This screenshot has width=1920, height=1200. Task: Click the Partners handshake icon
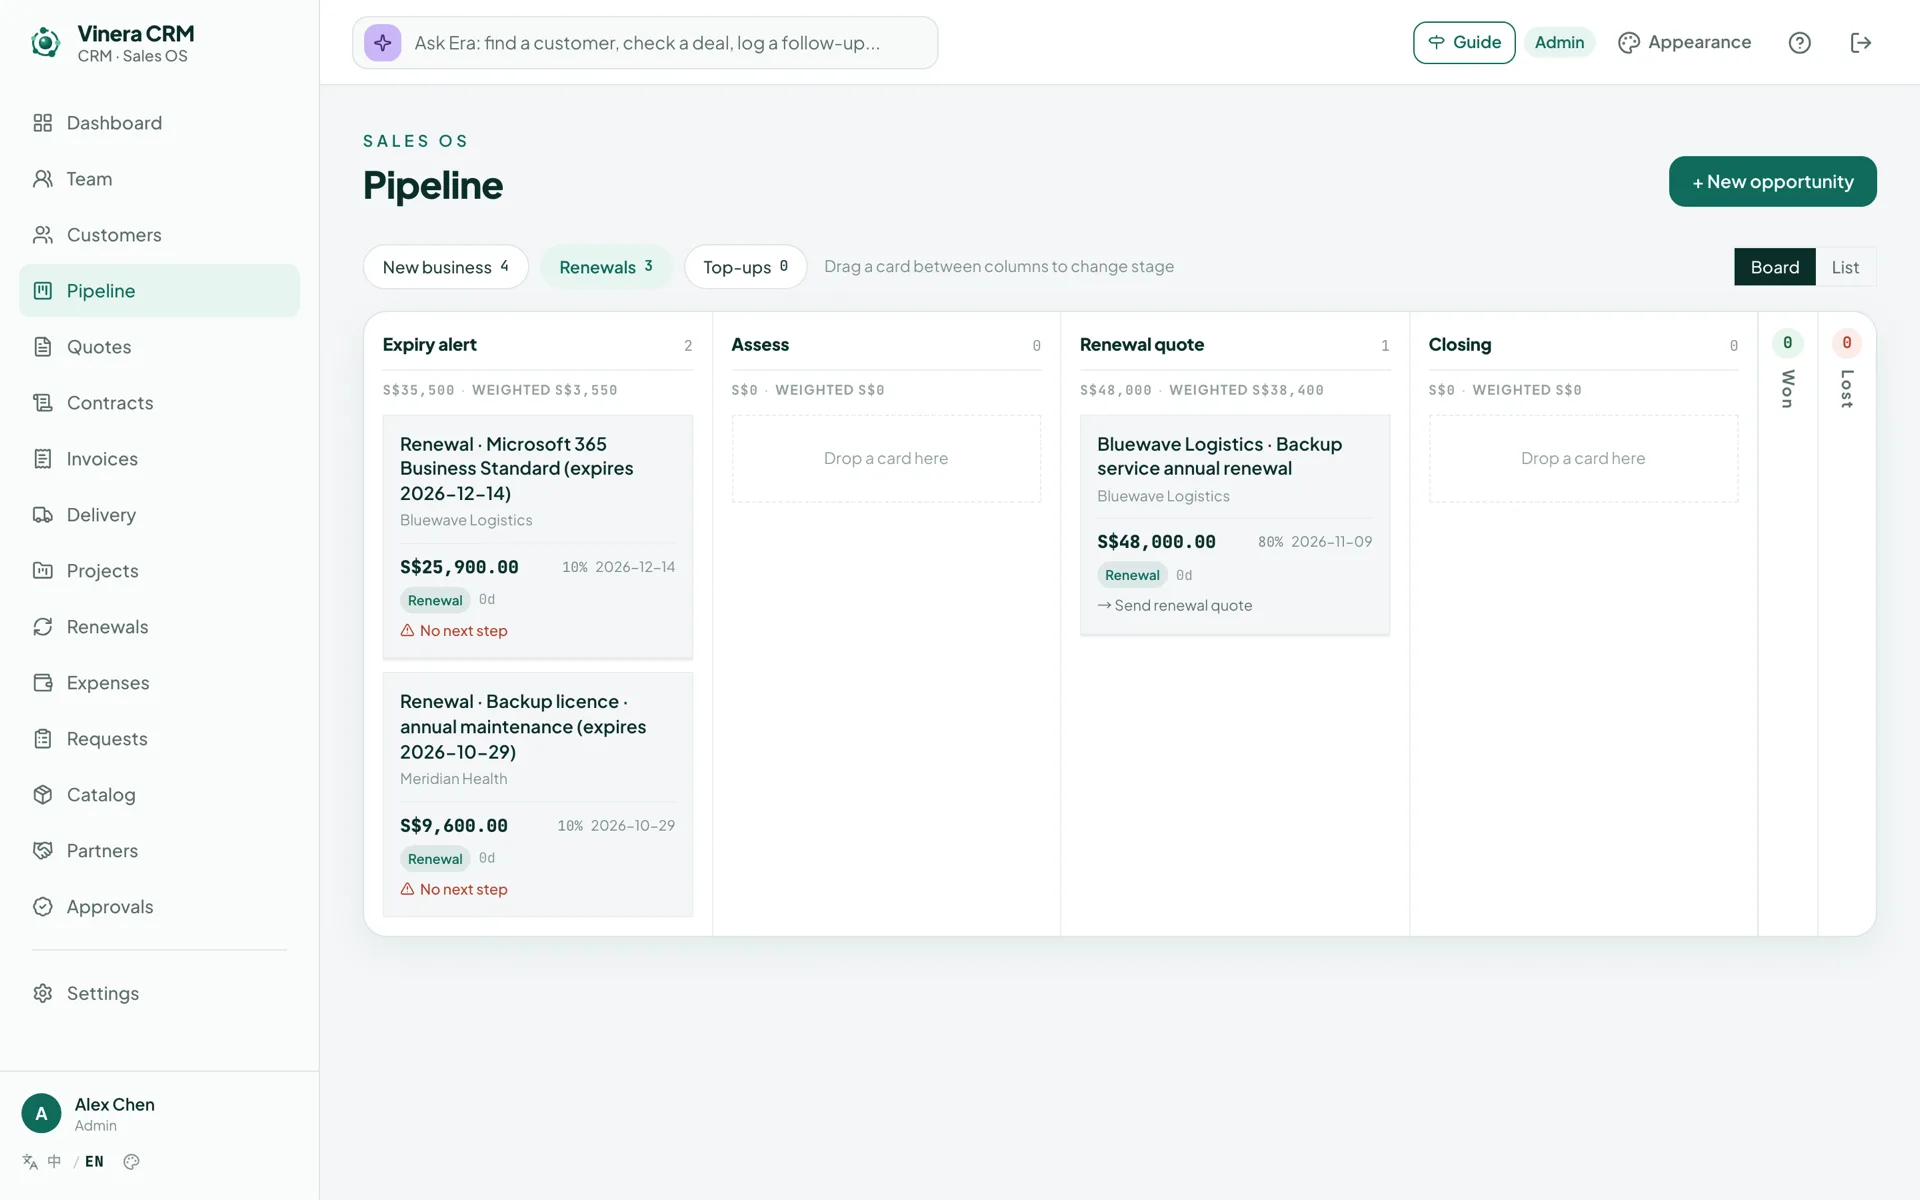(42, 851)
